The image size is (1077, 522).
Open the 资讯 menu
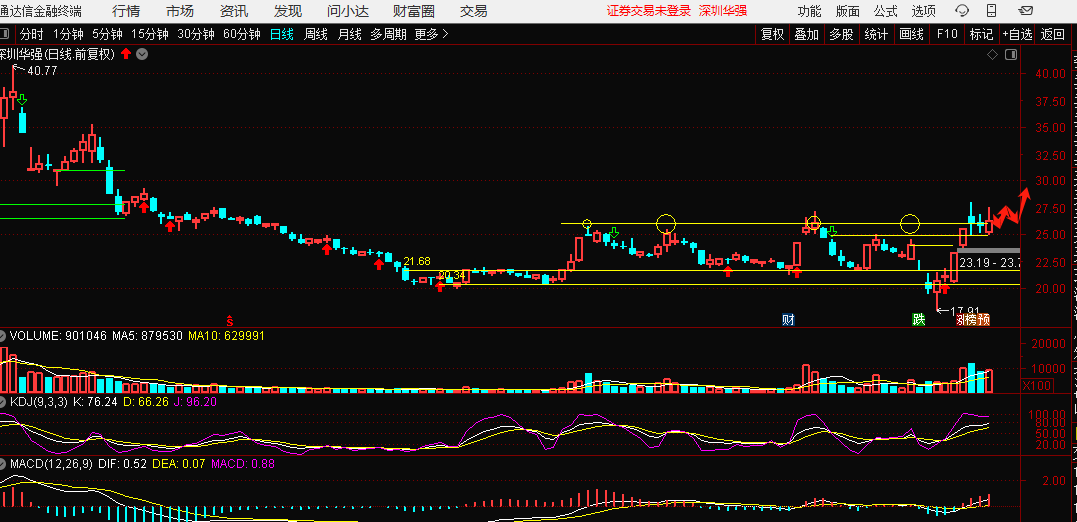point(234,11)
